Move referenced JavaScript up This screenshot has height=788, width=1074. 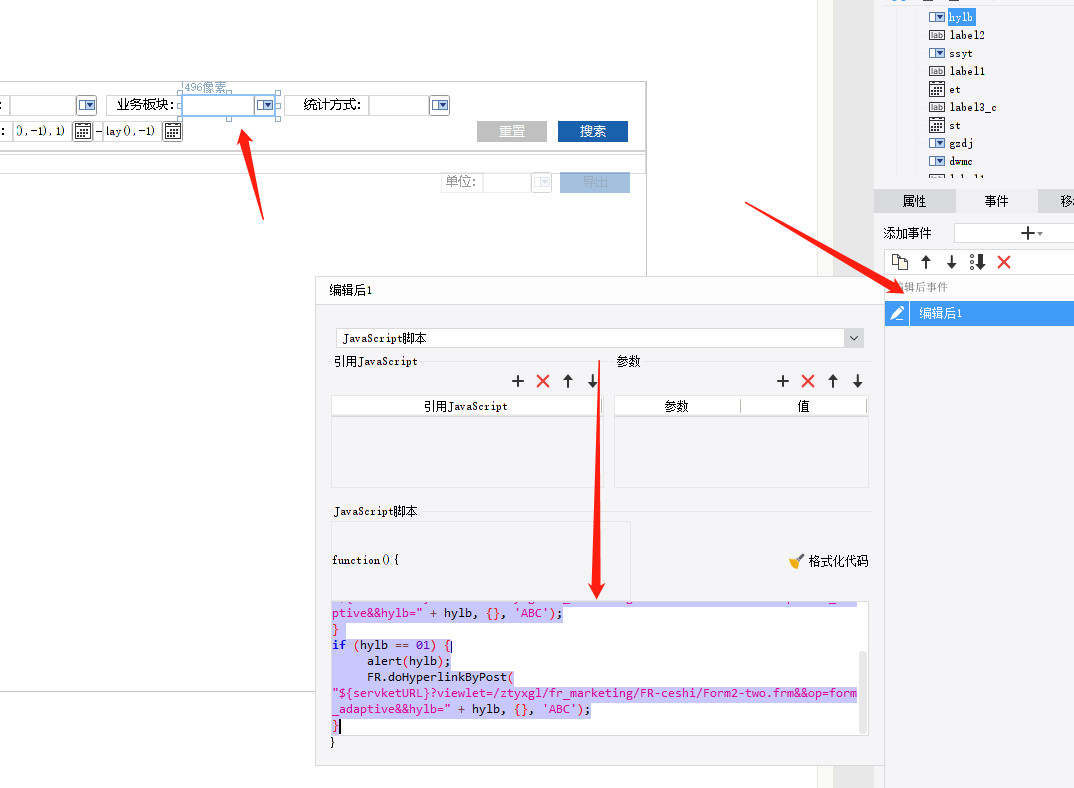(x=568, y=381)
